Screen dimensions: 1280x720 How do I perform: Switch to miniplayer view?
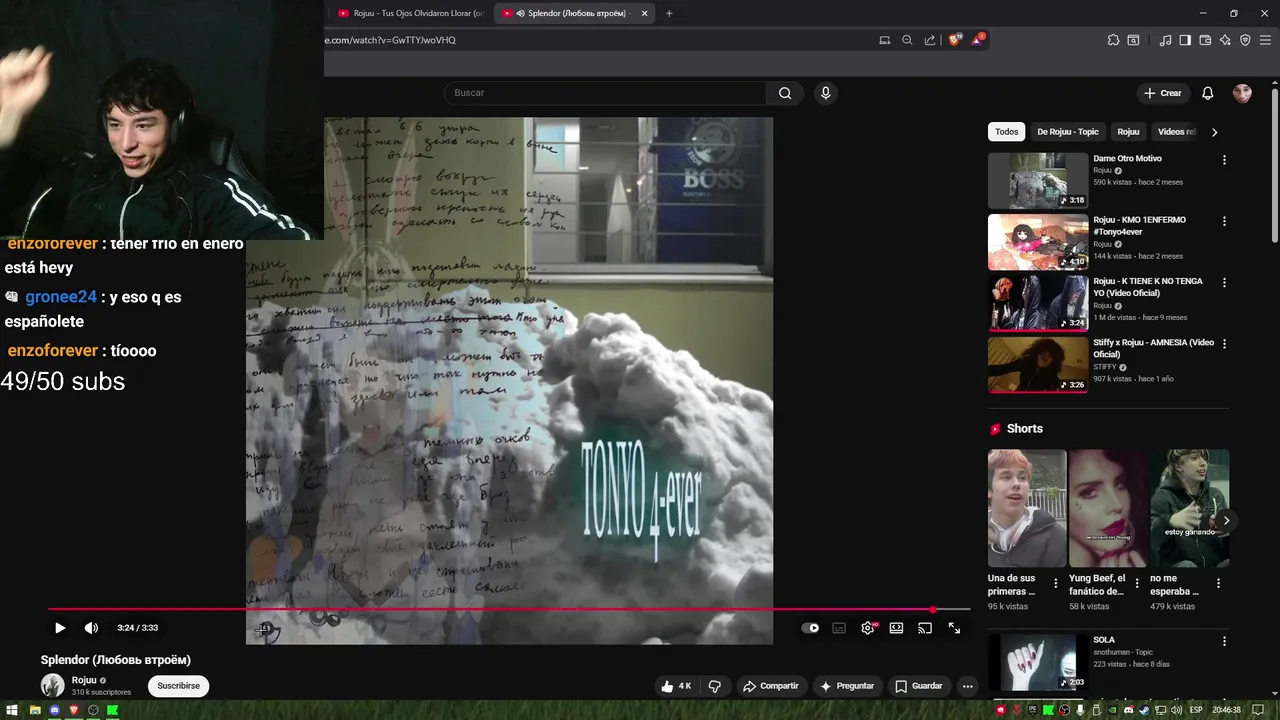pyautogui.click(x=897, y=628)
